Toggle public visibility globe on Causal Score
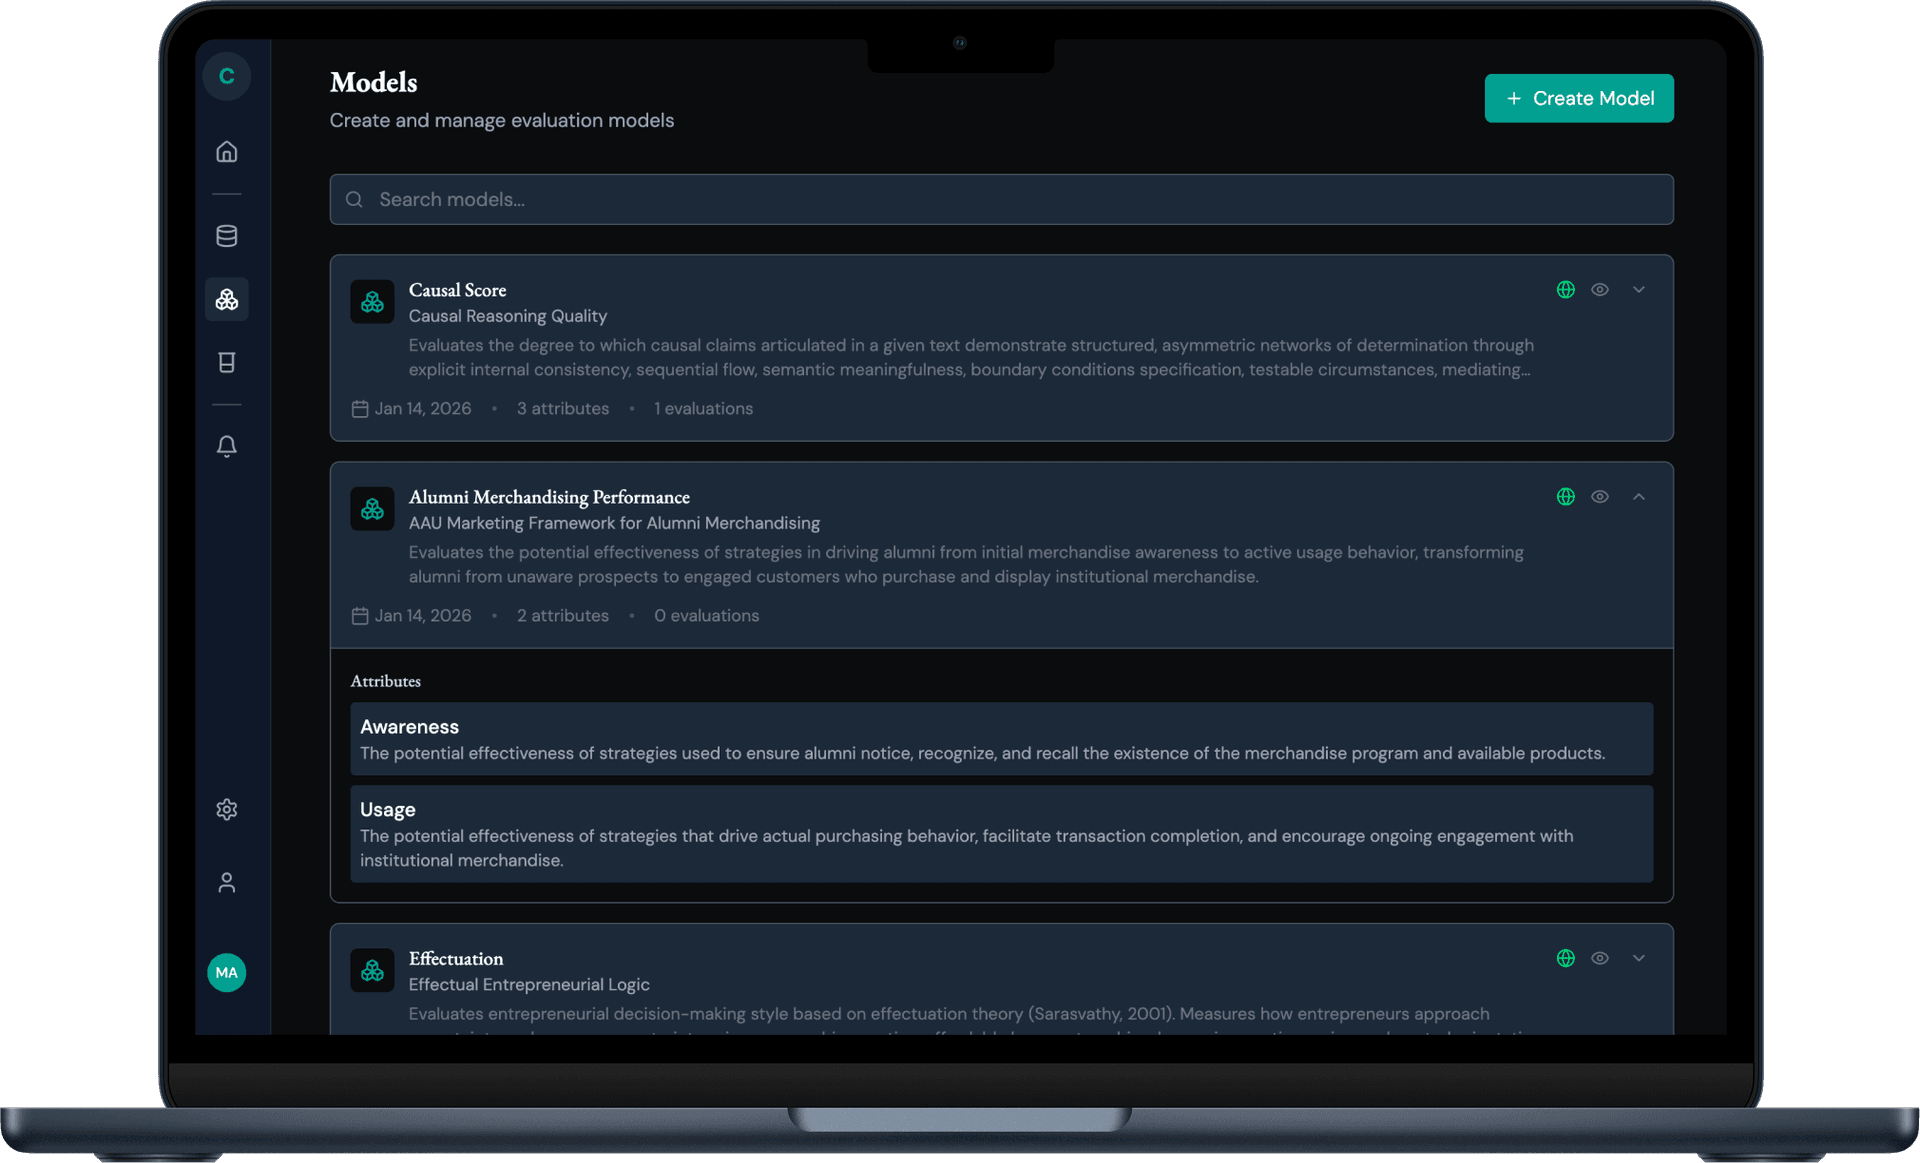 1565,289
